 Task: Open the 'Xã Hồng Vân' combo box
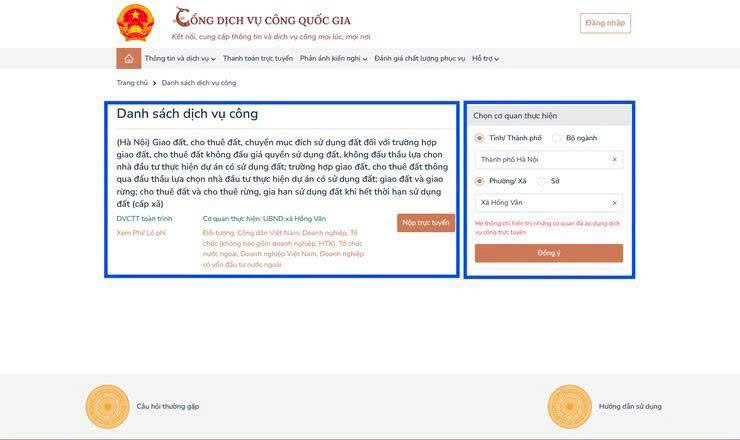(549, 203)
